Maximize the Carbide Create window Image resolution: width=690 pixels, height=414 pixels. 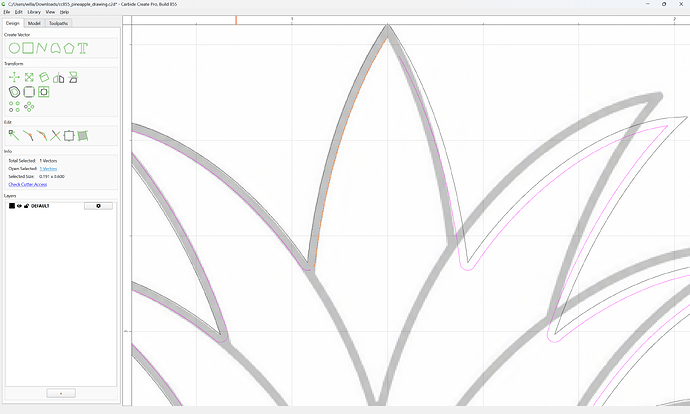click(x=664, y=4)
